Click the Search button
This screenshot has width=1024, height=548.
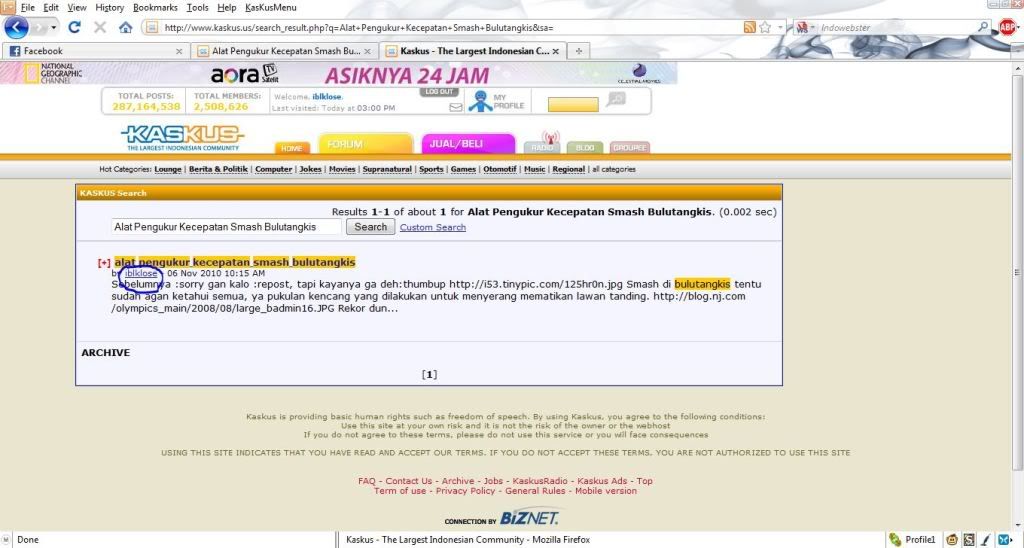370,227
